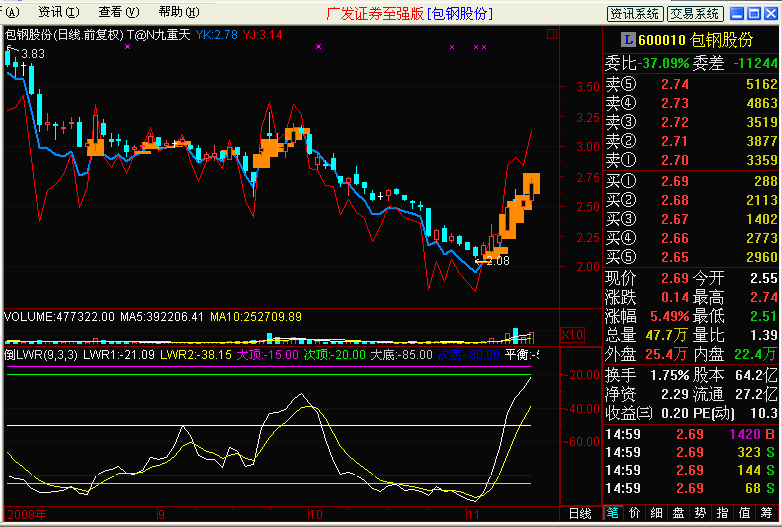The width and height of the screenshot is (782, 527).
Task: Click the 2.08 low price label
Action: [x=498, y=260]
